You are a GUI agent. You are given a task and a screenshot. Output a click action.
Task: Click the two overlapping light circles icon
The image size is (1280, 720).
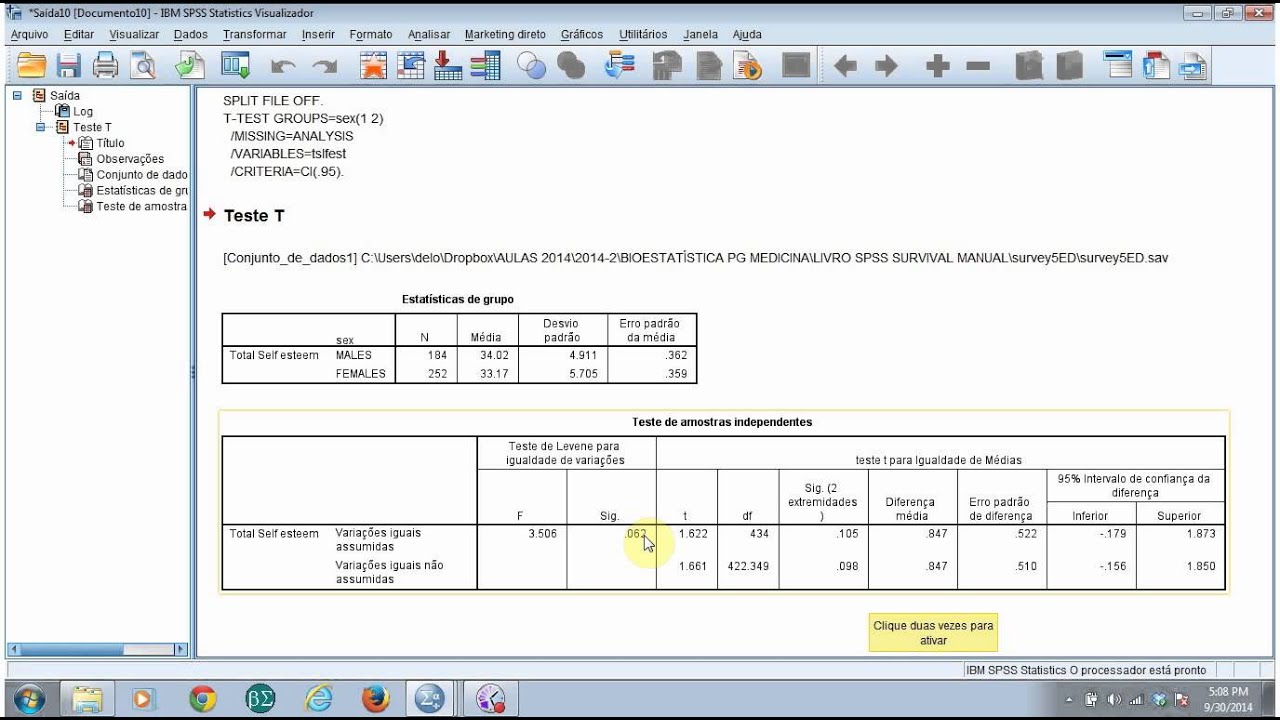532,66
